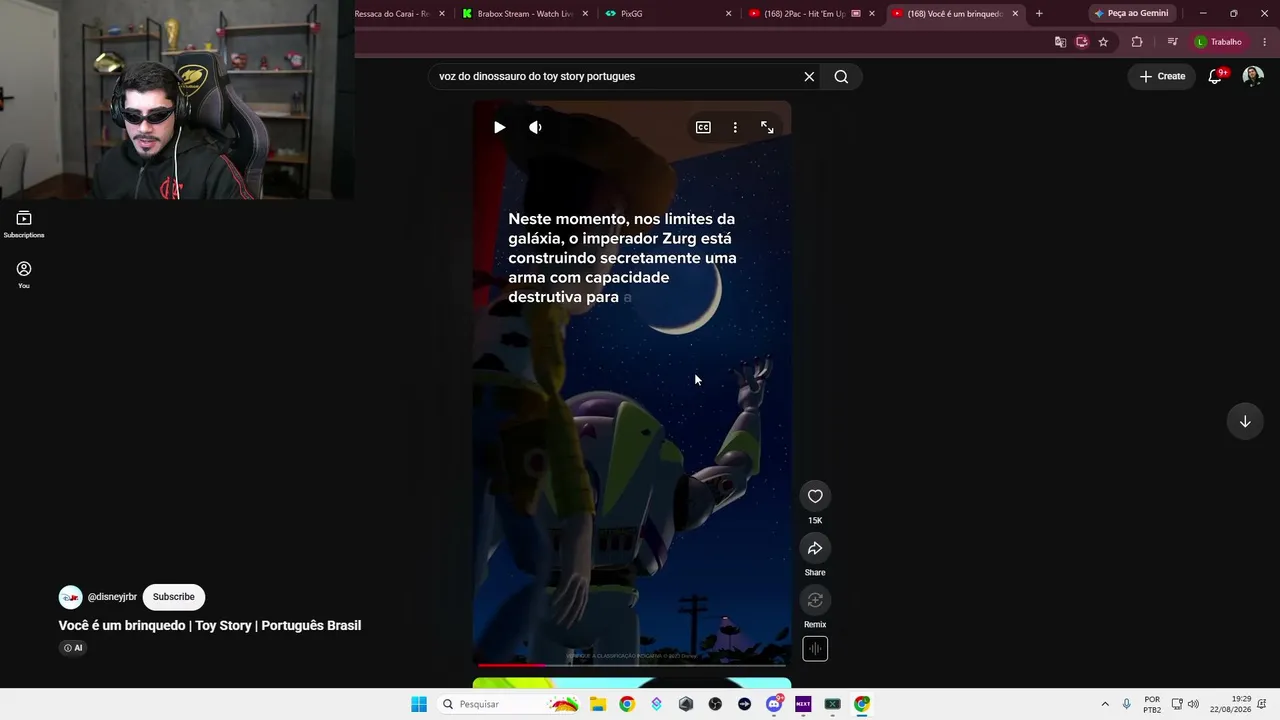
Task: Go to the next short with down arrow
Action: [x=1245, y=421]
